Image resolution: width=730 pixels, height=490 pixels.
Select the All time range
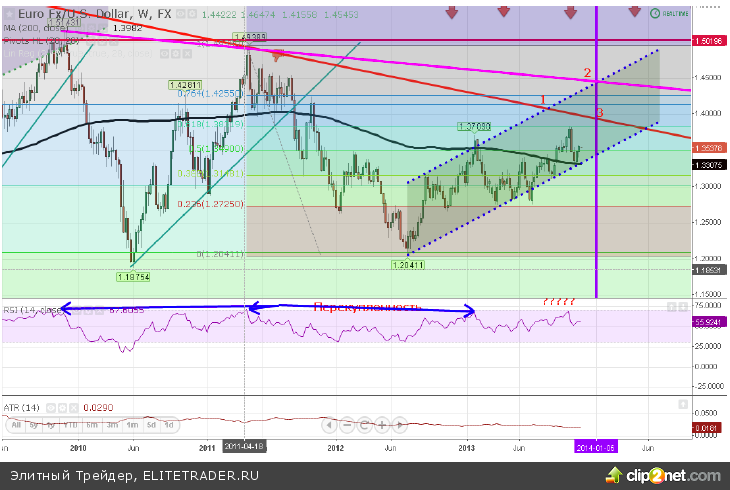[x=15, y=425]
